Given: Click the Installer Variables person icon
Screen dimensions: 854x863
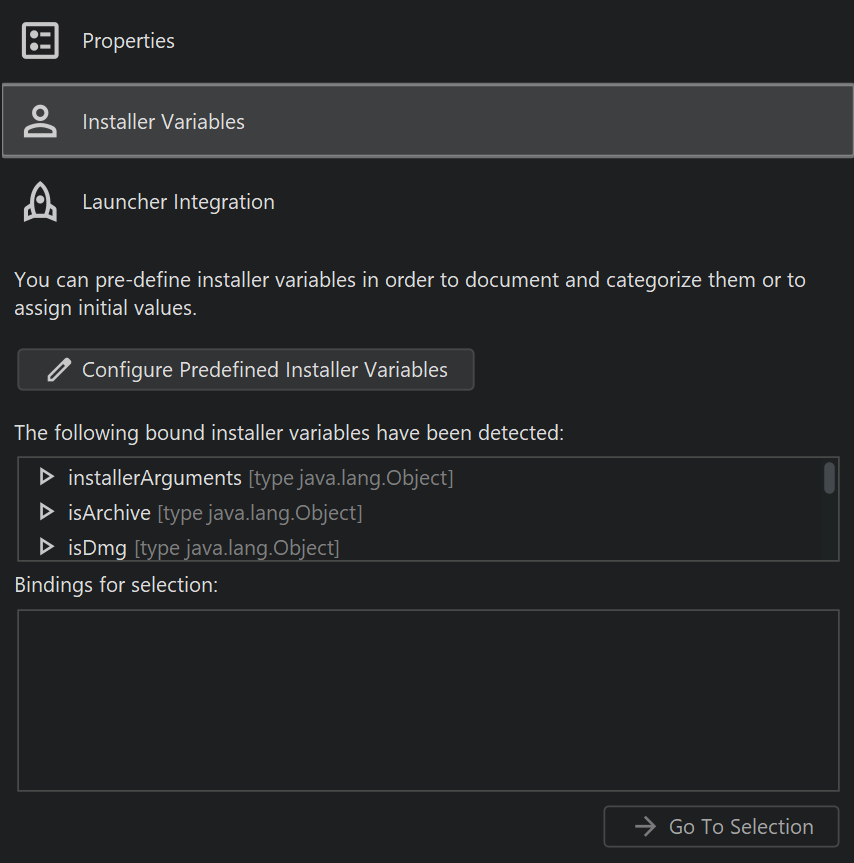Looking at the screenshot, I should 40,122.
